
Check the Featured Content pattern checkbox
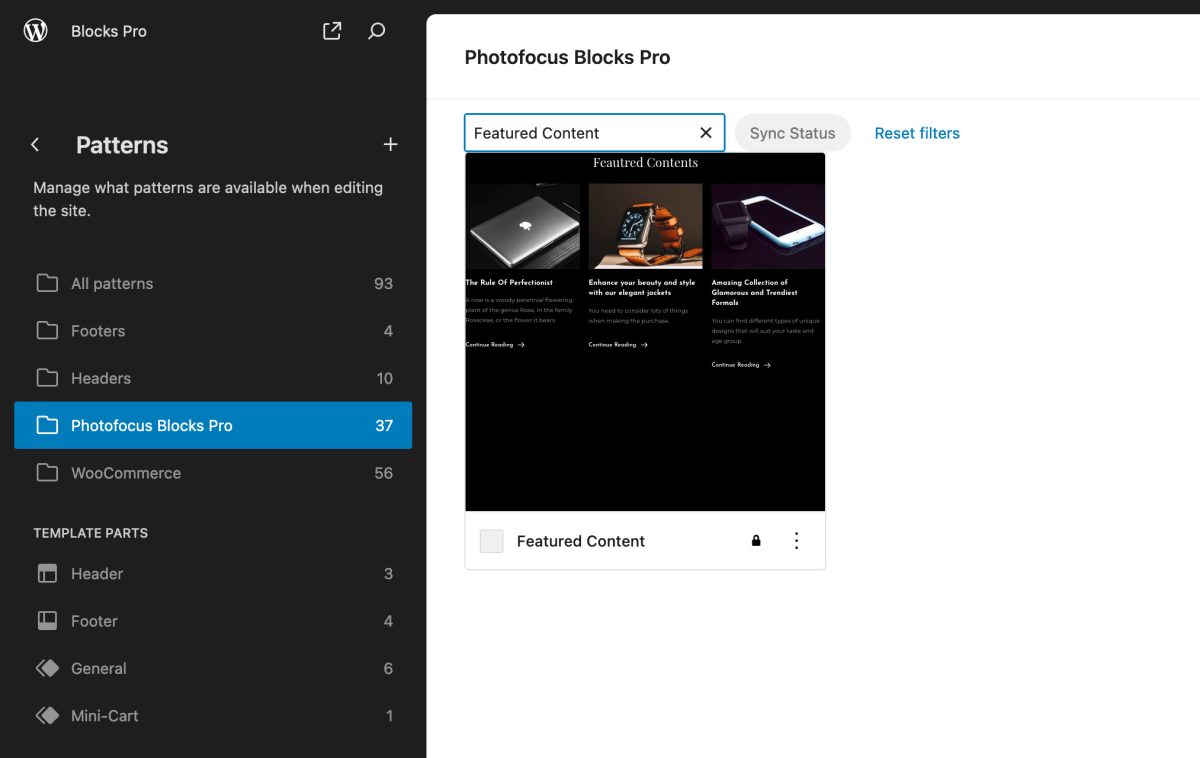click(490, 540)
